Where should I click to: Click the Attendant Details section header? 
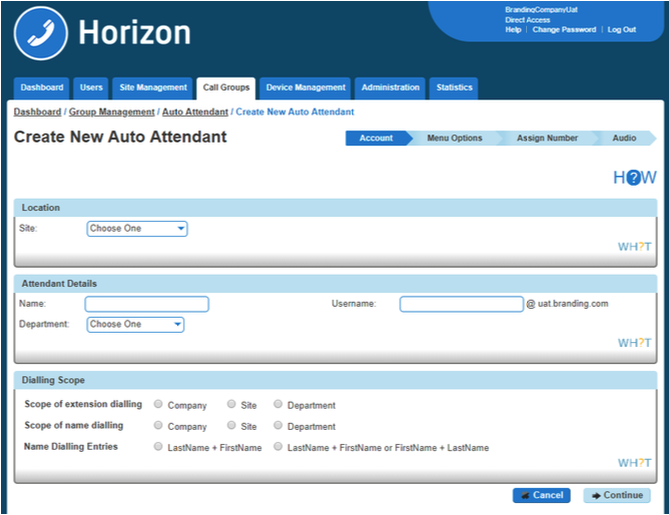335,284
